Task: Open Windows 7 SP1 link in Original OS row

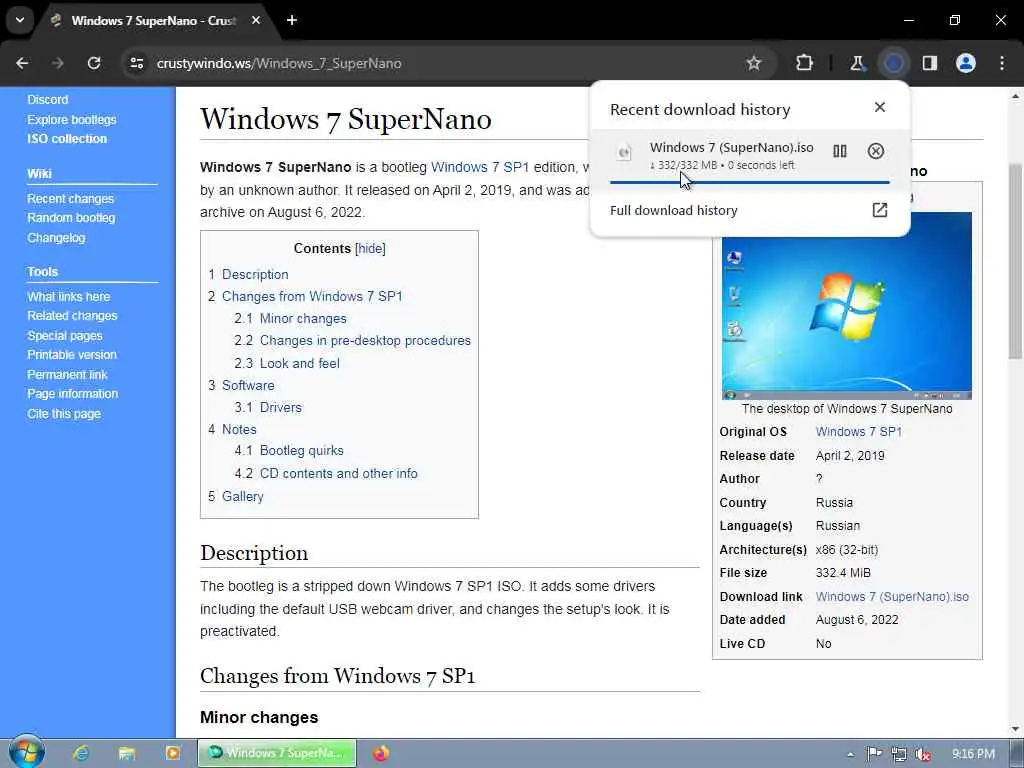Action: (859, 432)
